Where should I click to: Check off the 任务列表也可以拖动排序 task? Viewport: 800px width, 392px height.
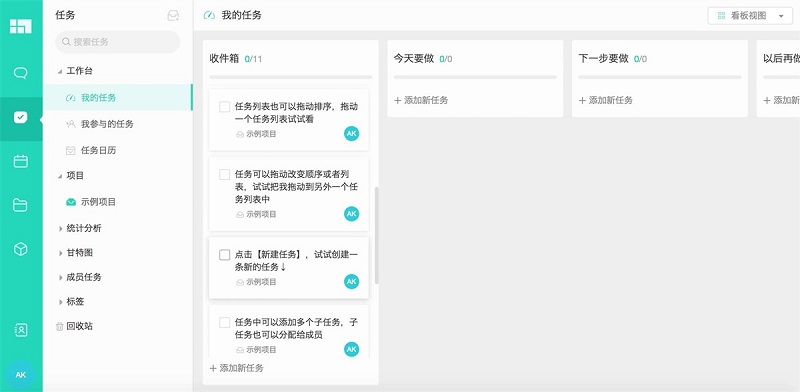pyautogui.click(x=224, y=107)
